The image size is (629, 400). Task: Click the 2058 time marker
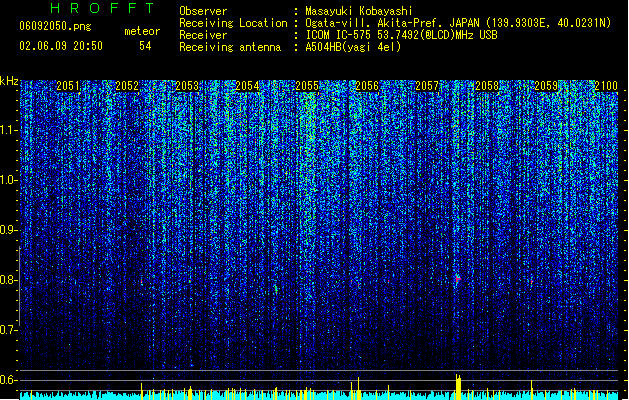tap(487, 86)
